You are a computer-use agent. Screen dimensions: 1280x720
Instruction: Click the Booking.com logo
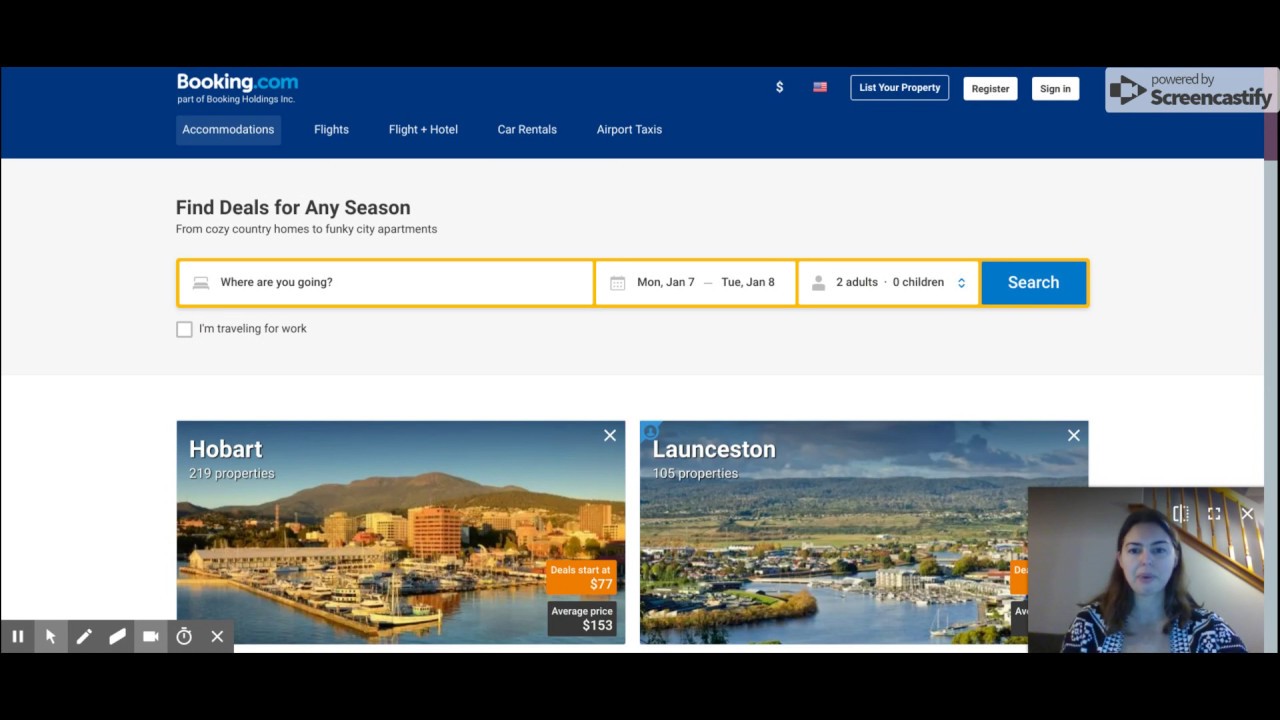pyautogui.click(x=237, y=83)
